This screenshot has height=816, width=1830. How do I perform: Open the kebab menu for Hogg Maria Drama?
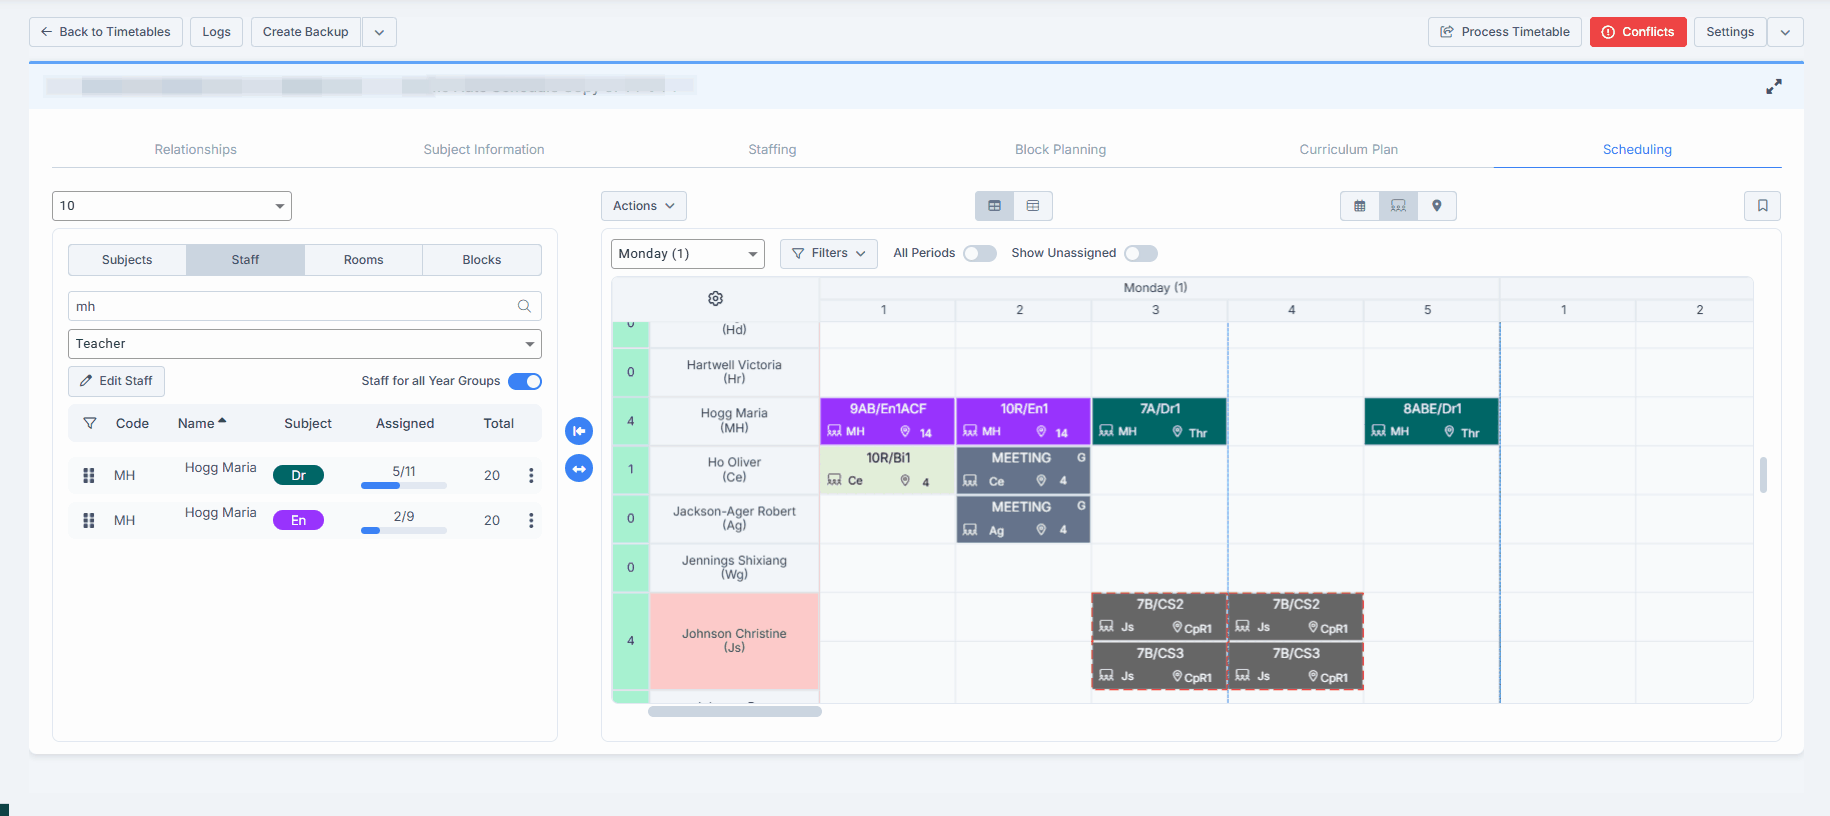531,476
